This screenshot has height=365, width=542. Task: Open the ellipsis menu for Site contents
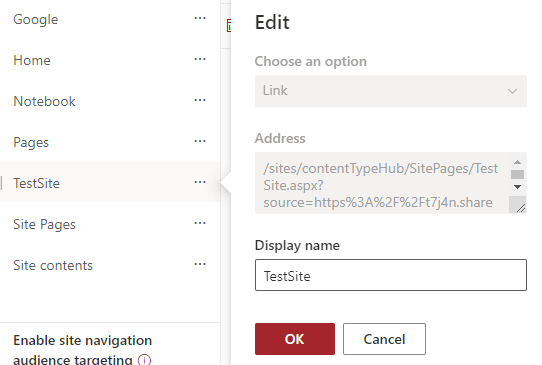pyautogui.click(x=200, y=264)
